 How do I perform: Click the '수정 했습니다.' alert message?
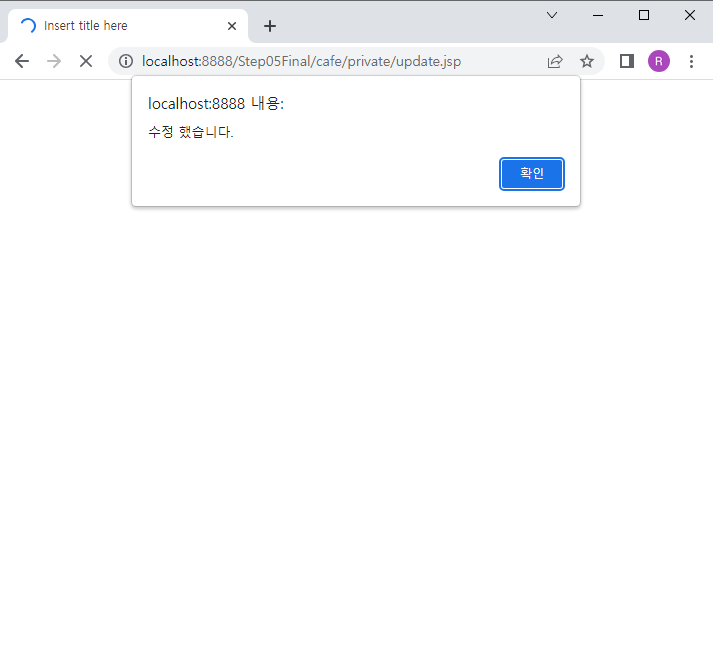(x=191, y=132)
